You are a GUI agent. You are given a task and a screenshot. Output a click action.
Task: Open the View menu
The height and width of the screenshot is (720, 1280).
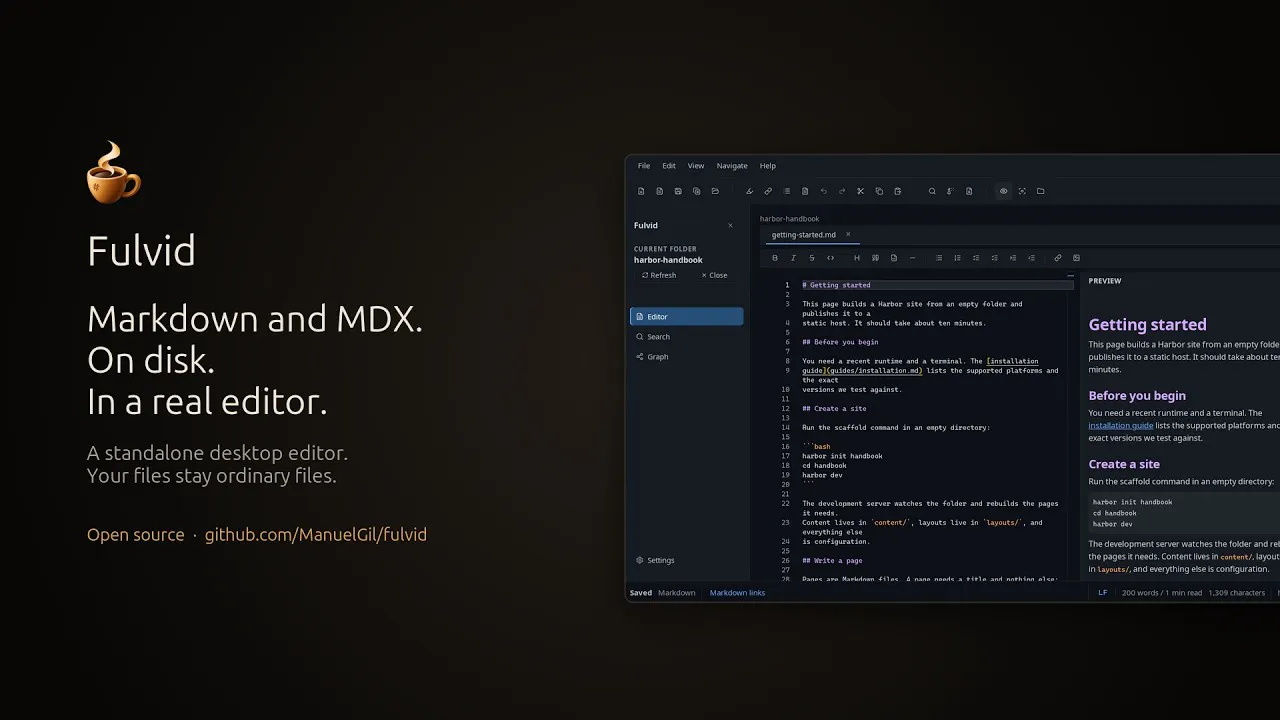click(x=696, y=166)
